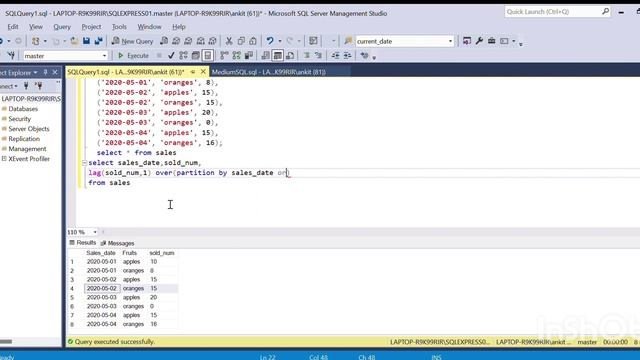Pin the SQLQuery1.sql tab
The width and height of the screenshot is (640, 360).
point(193,72)
